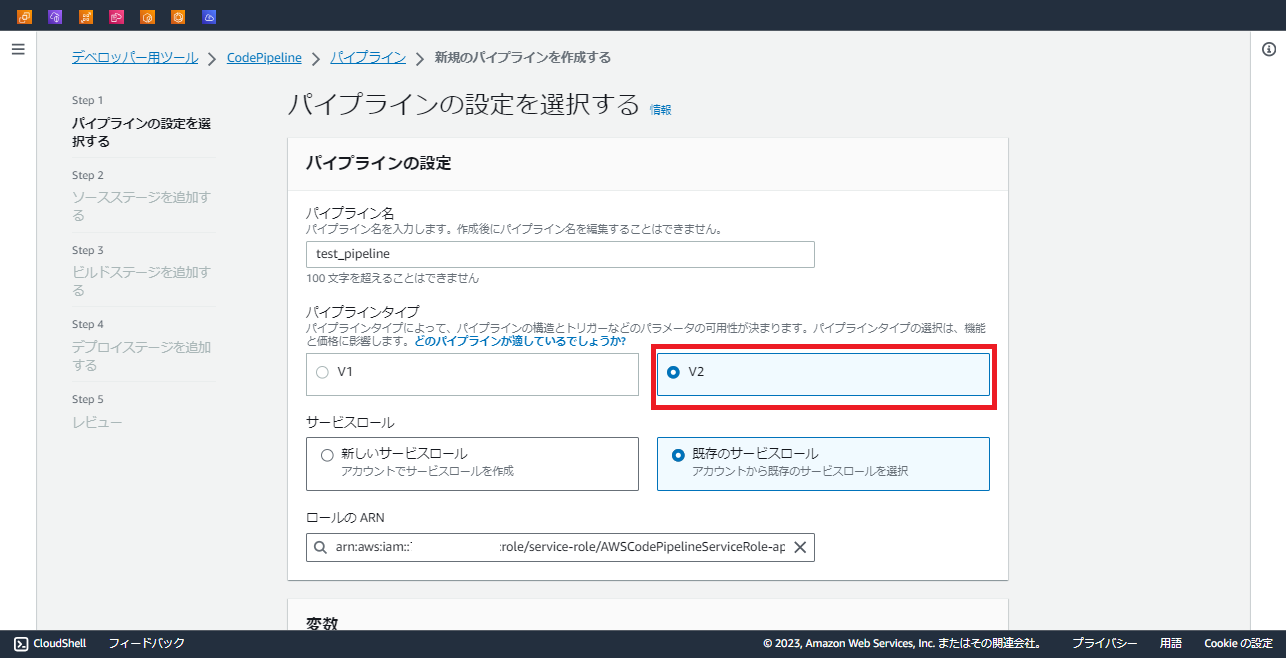Click フィードバック in the footer
This screenshot has width=1286, height=658.
pos(146,643)
